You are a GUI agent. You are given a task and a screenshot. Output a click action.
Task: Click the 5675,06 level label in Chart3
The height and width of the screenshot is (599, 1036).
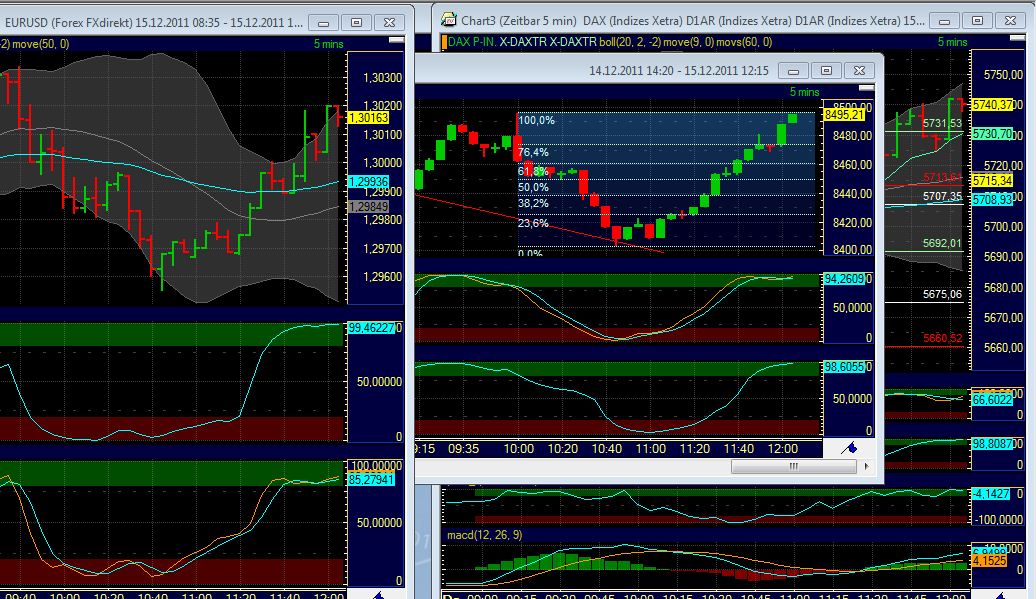(942, 294)
